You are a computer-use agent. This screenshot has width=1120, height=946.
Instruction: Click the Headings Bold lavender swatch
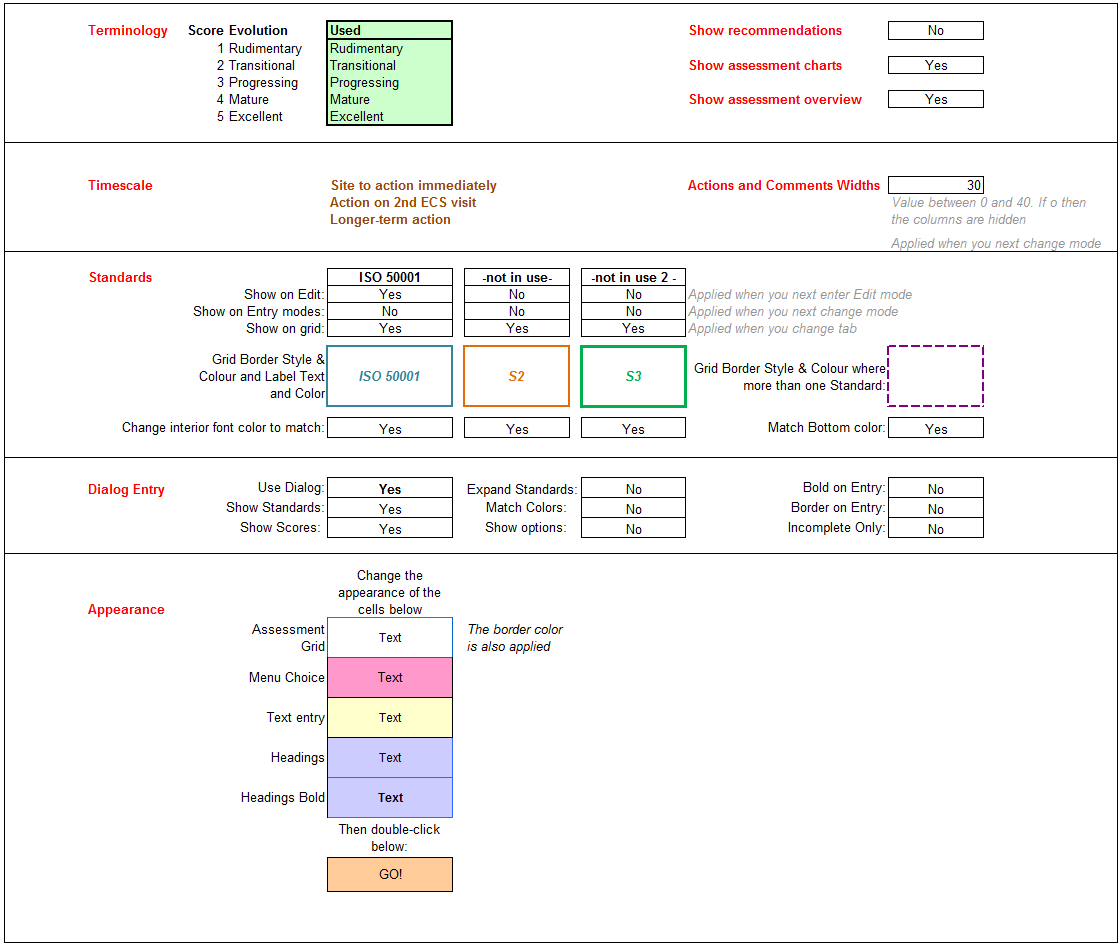click(x=389, y=797)
